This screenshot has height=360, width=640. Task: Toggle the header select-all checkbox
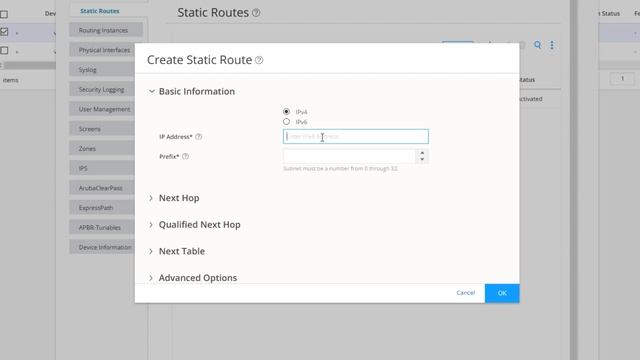point(4,14)
